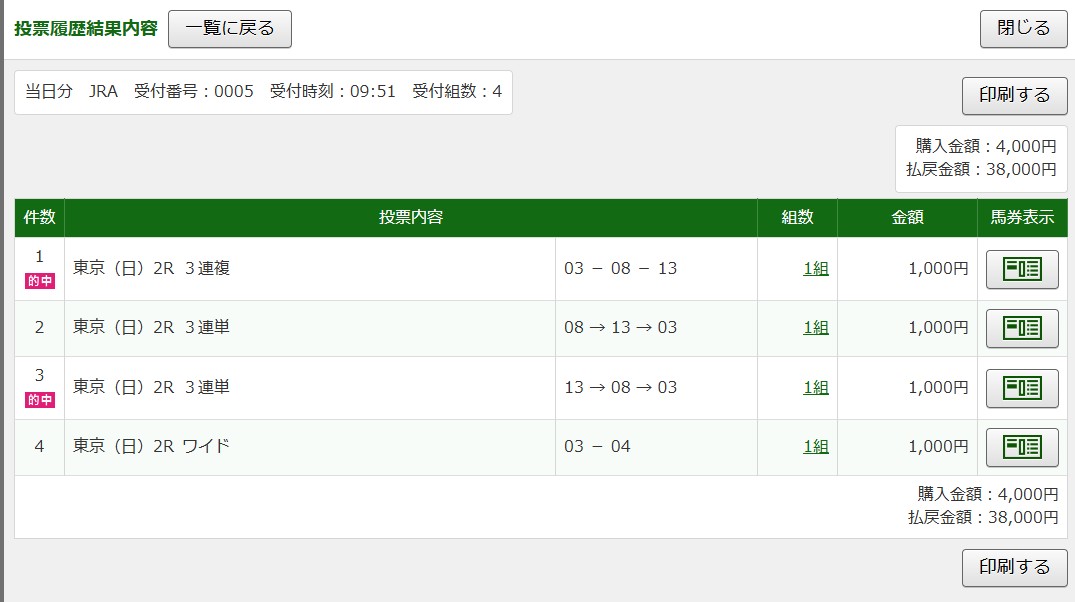Open the 1組 link for the ワイド bet

point(815,447)
